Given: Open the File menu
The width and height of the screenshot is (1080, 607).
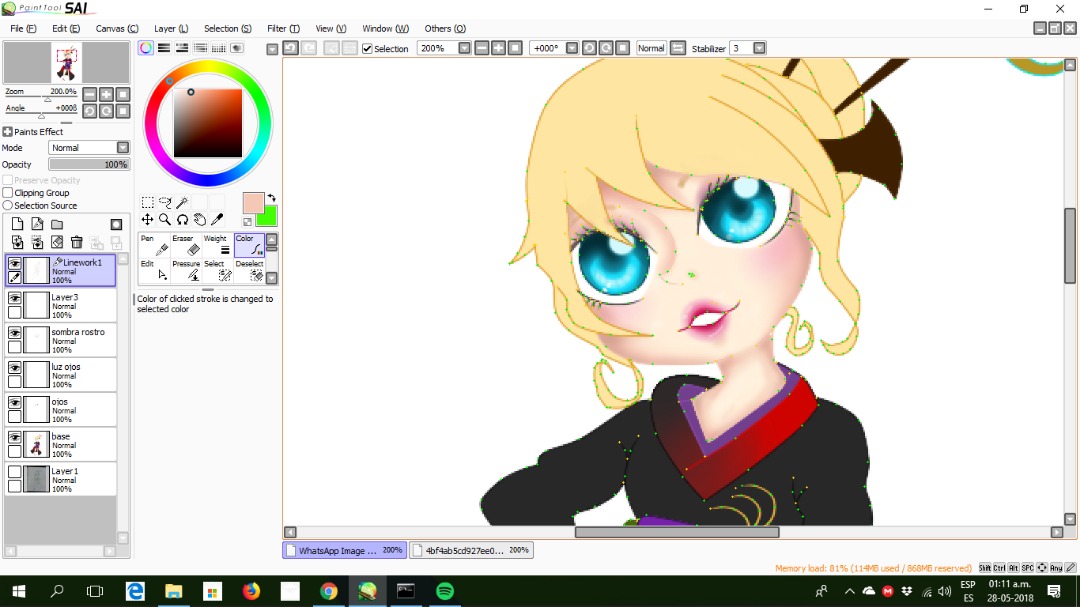Looking at the screenshot, I should [x=23, y=28].
